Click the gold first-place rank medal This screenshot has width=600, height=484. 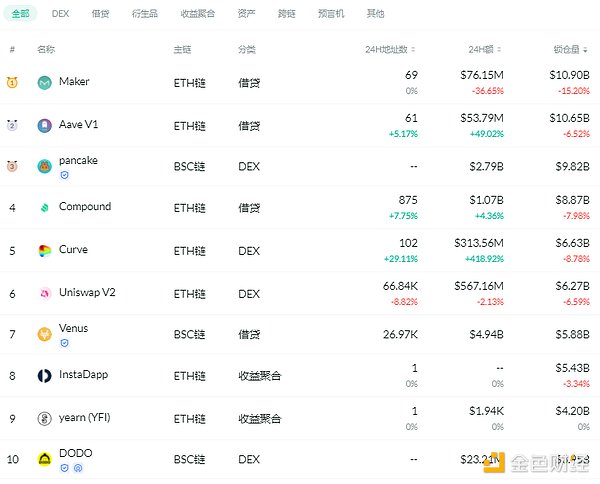[12, 83]
